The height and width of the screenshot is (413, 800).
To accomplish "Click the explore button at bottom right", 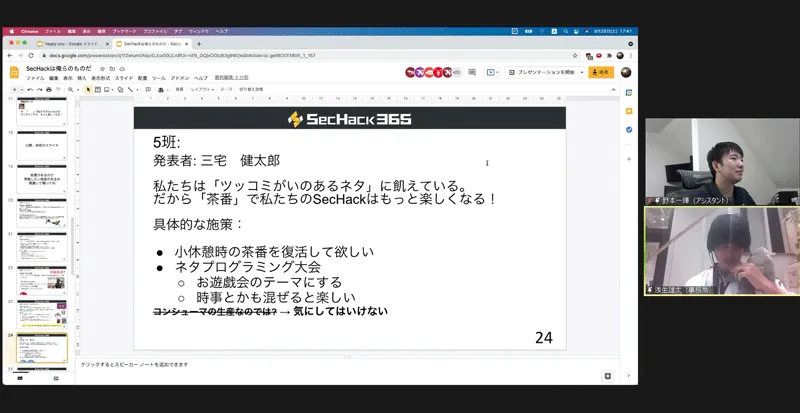I will (608, 376).
